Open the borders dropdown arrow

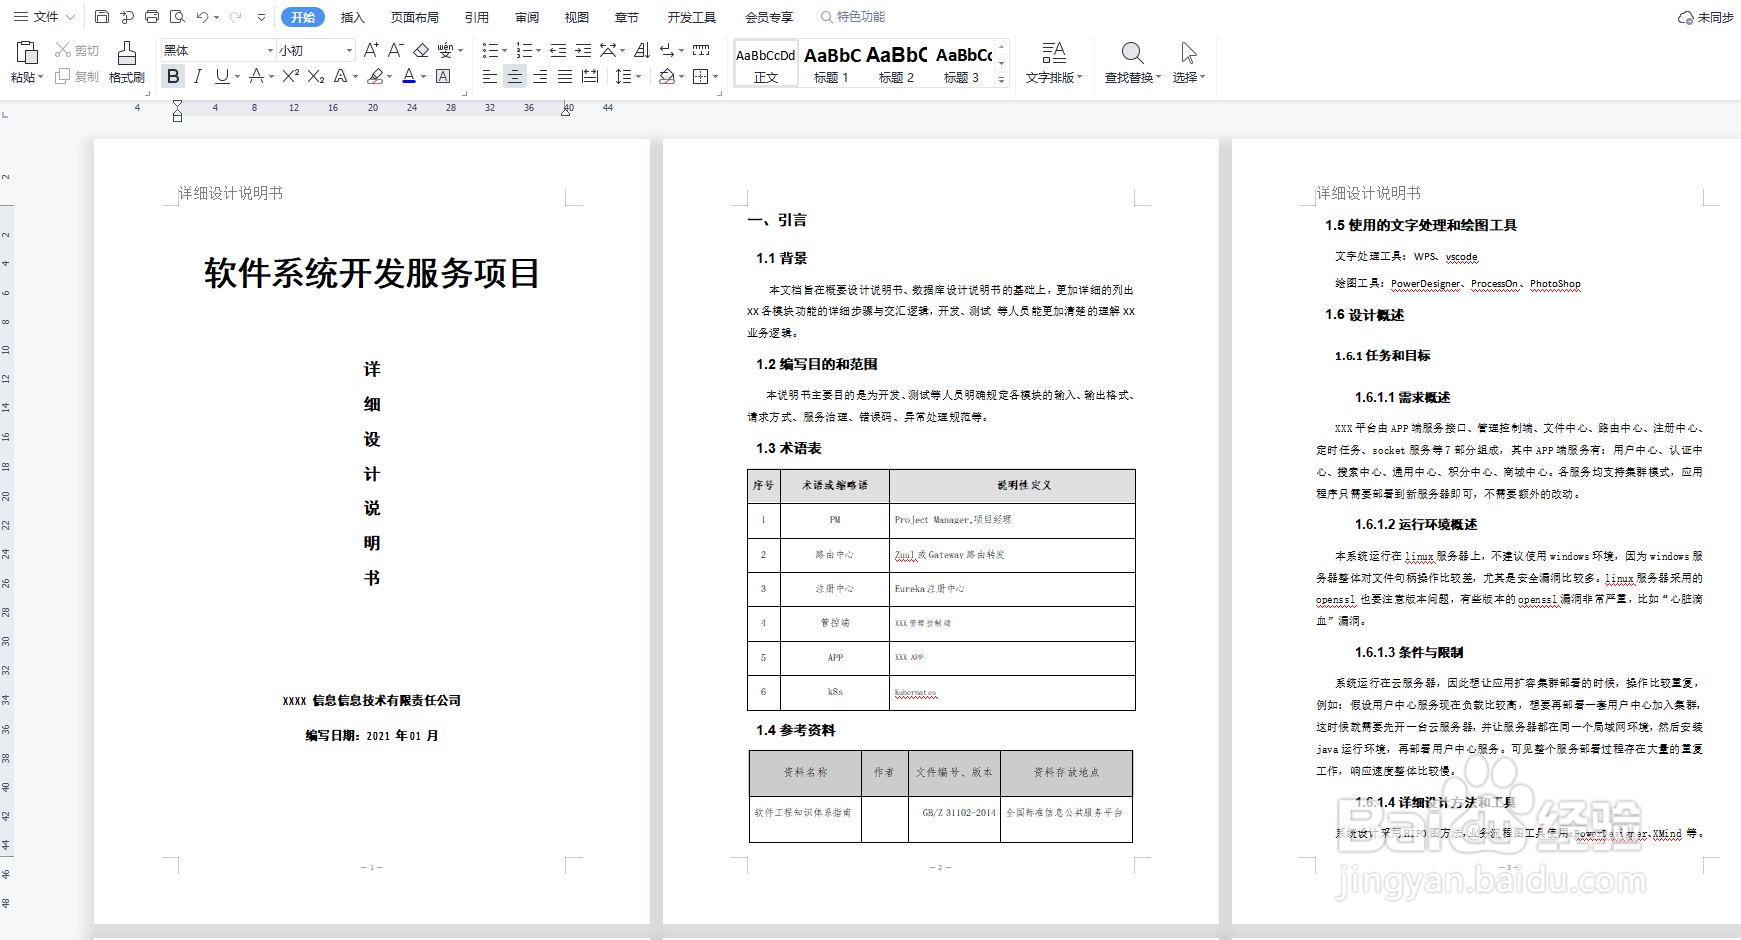click(716, 76)
